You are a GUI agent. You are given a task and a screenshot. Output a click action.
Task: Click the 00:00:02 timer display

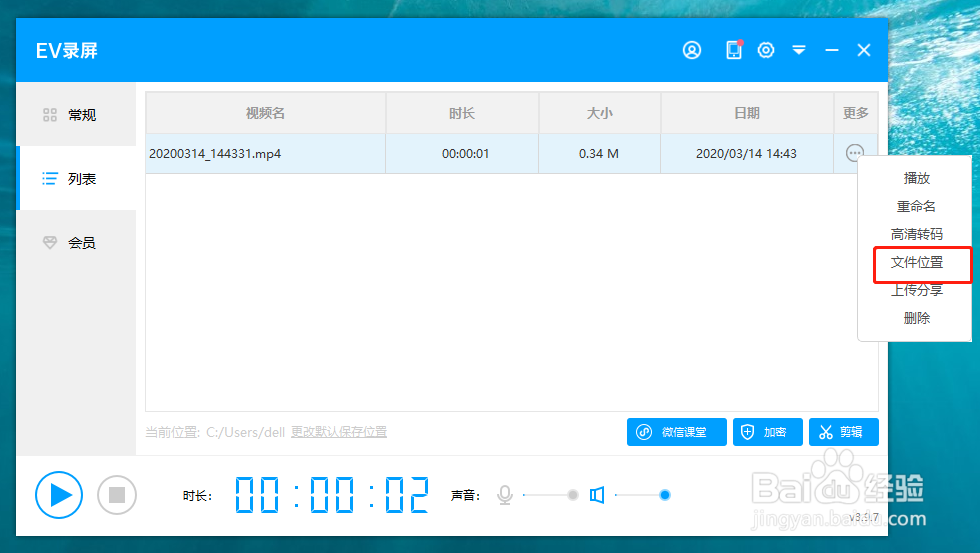[x=332, y=495]
